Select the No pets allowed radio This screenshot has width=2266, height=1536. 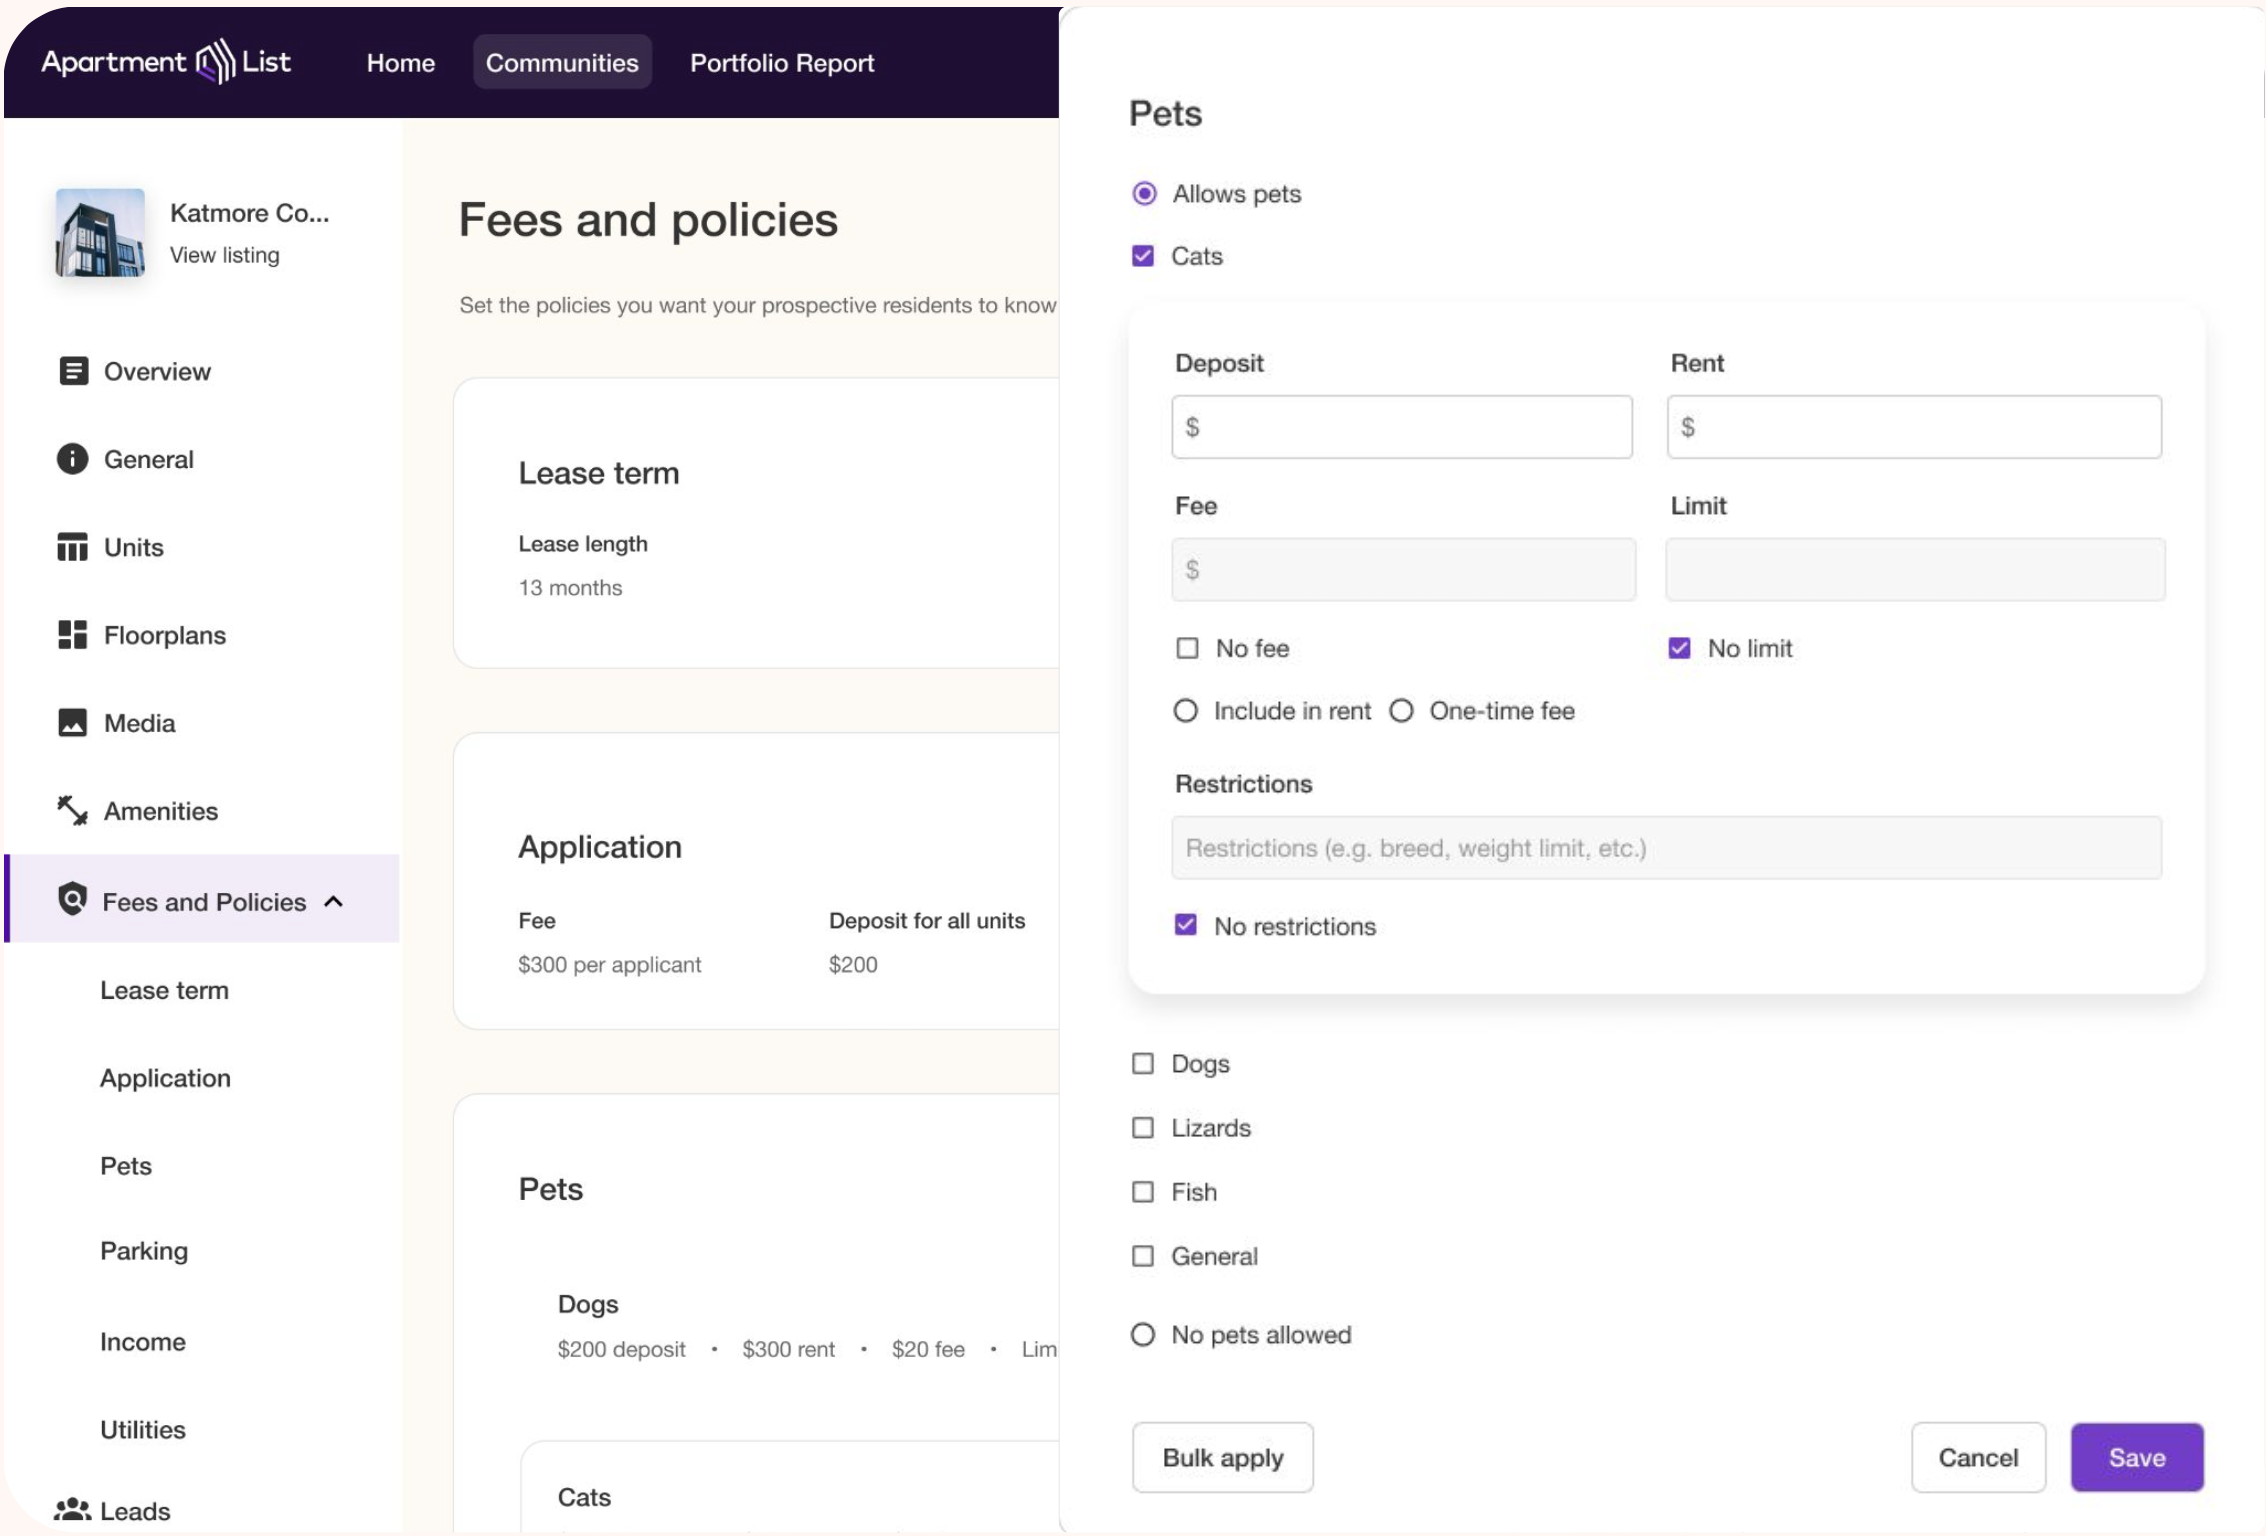(x=1143, y=1335)
